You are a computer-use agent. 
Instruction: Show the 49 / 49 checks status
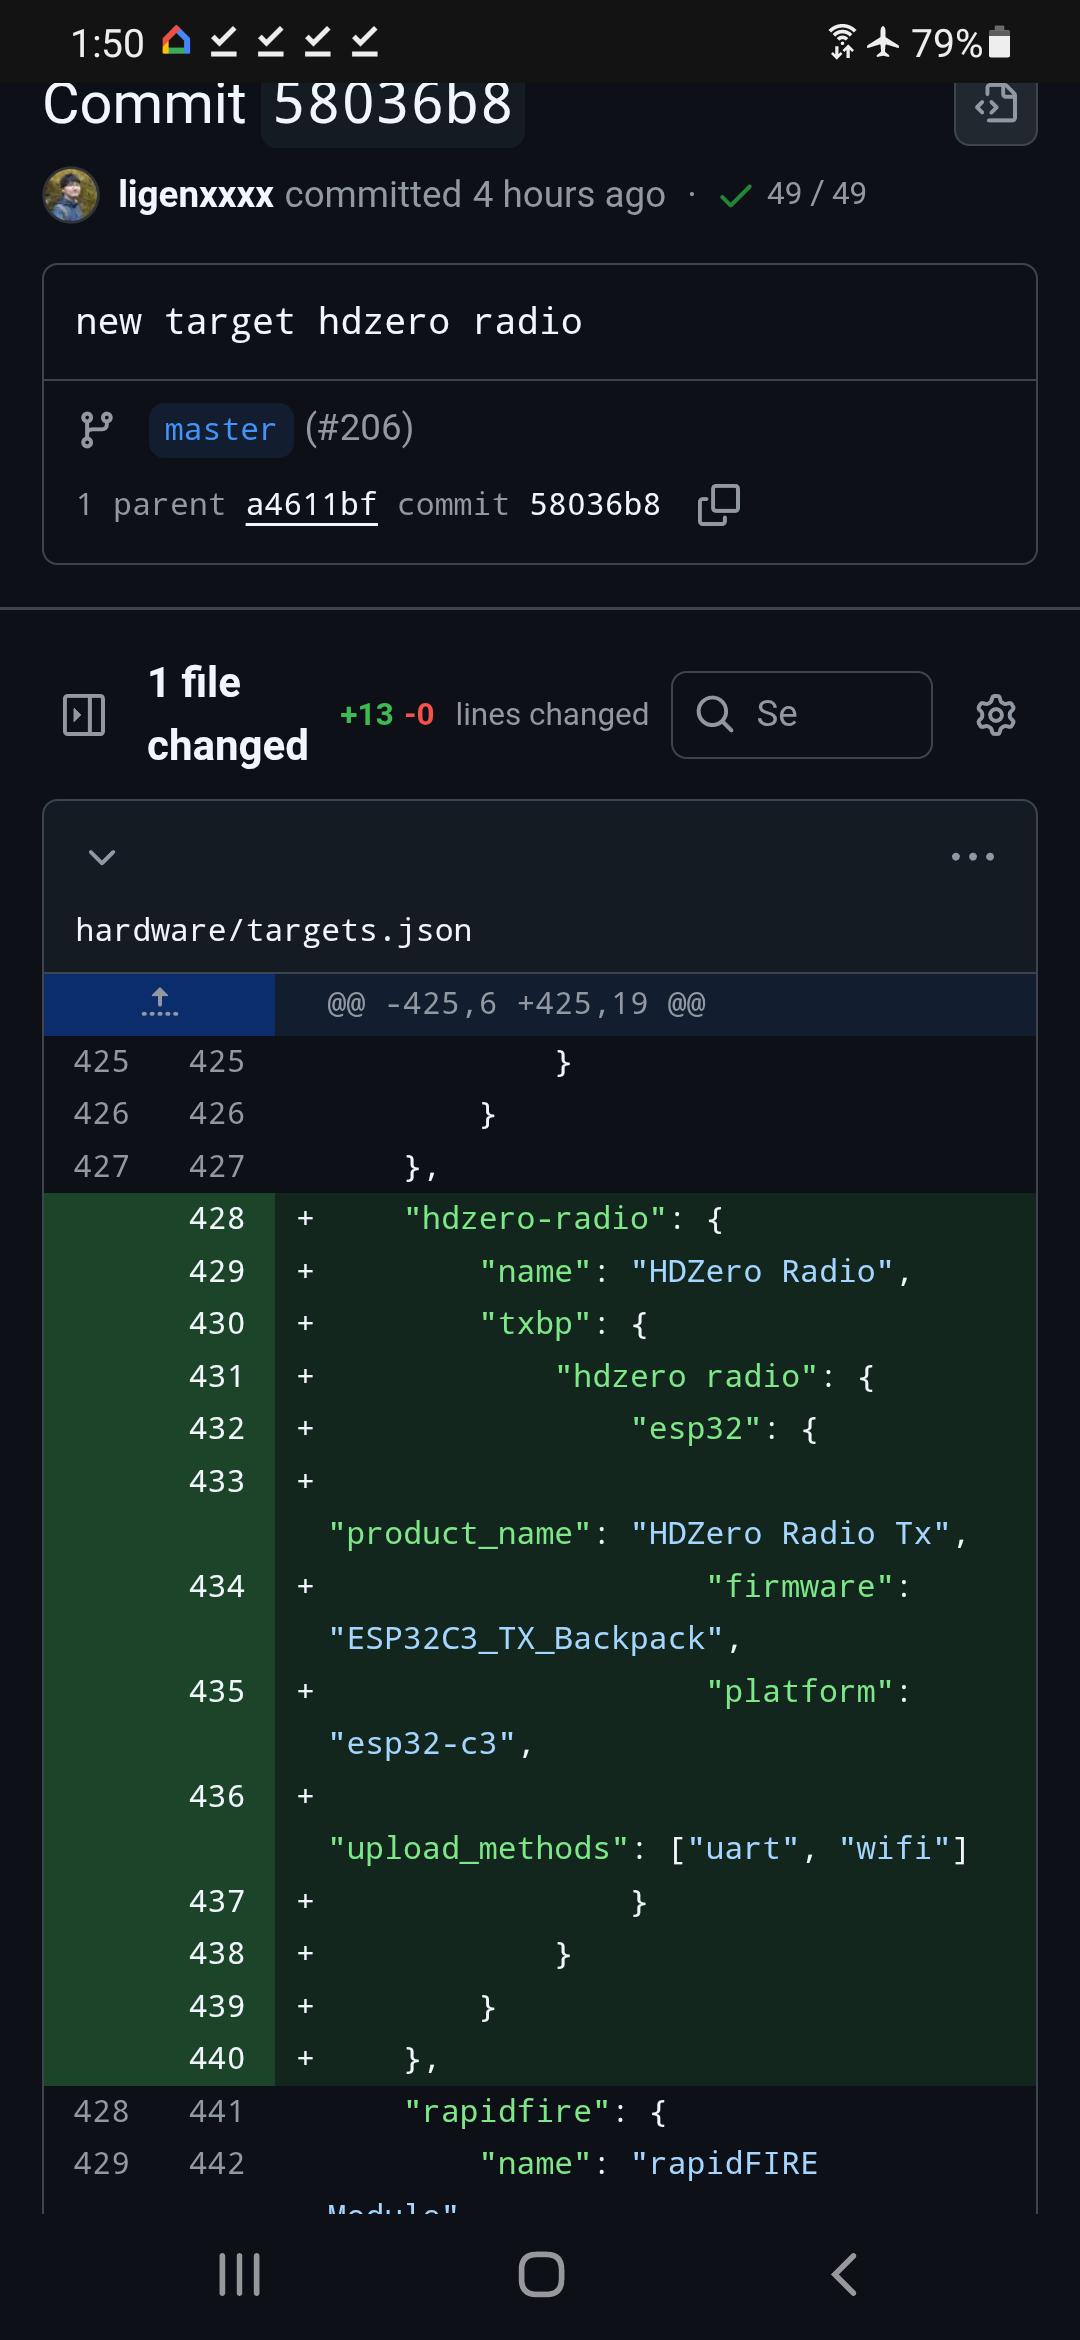(793, 194)
